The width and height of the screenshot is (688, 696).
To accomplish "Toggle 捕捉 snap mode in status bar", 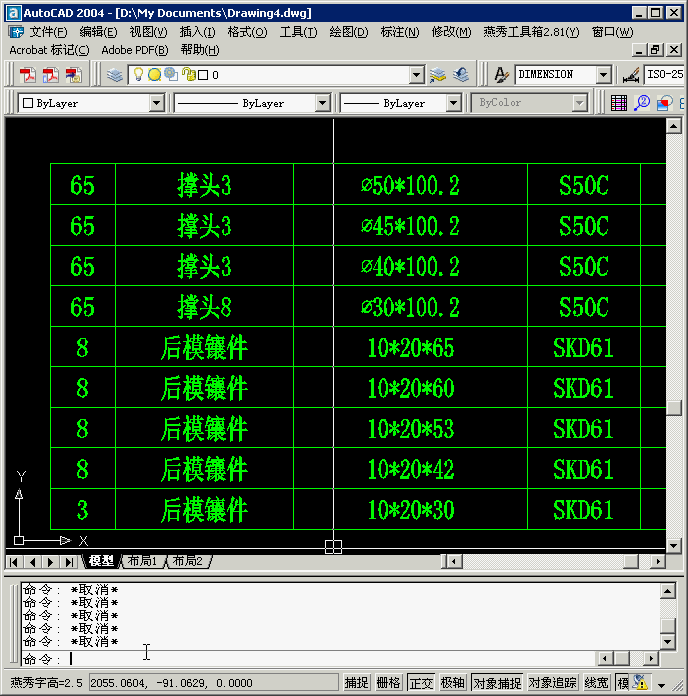I will click(x=356, y=683).
